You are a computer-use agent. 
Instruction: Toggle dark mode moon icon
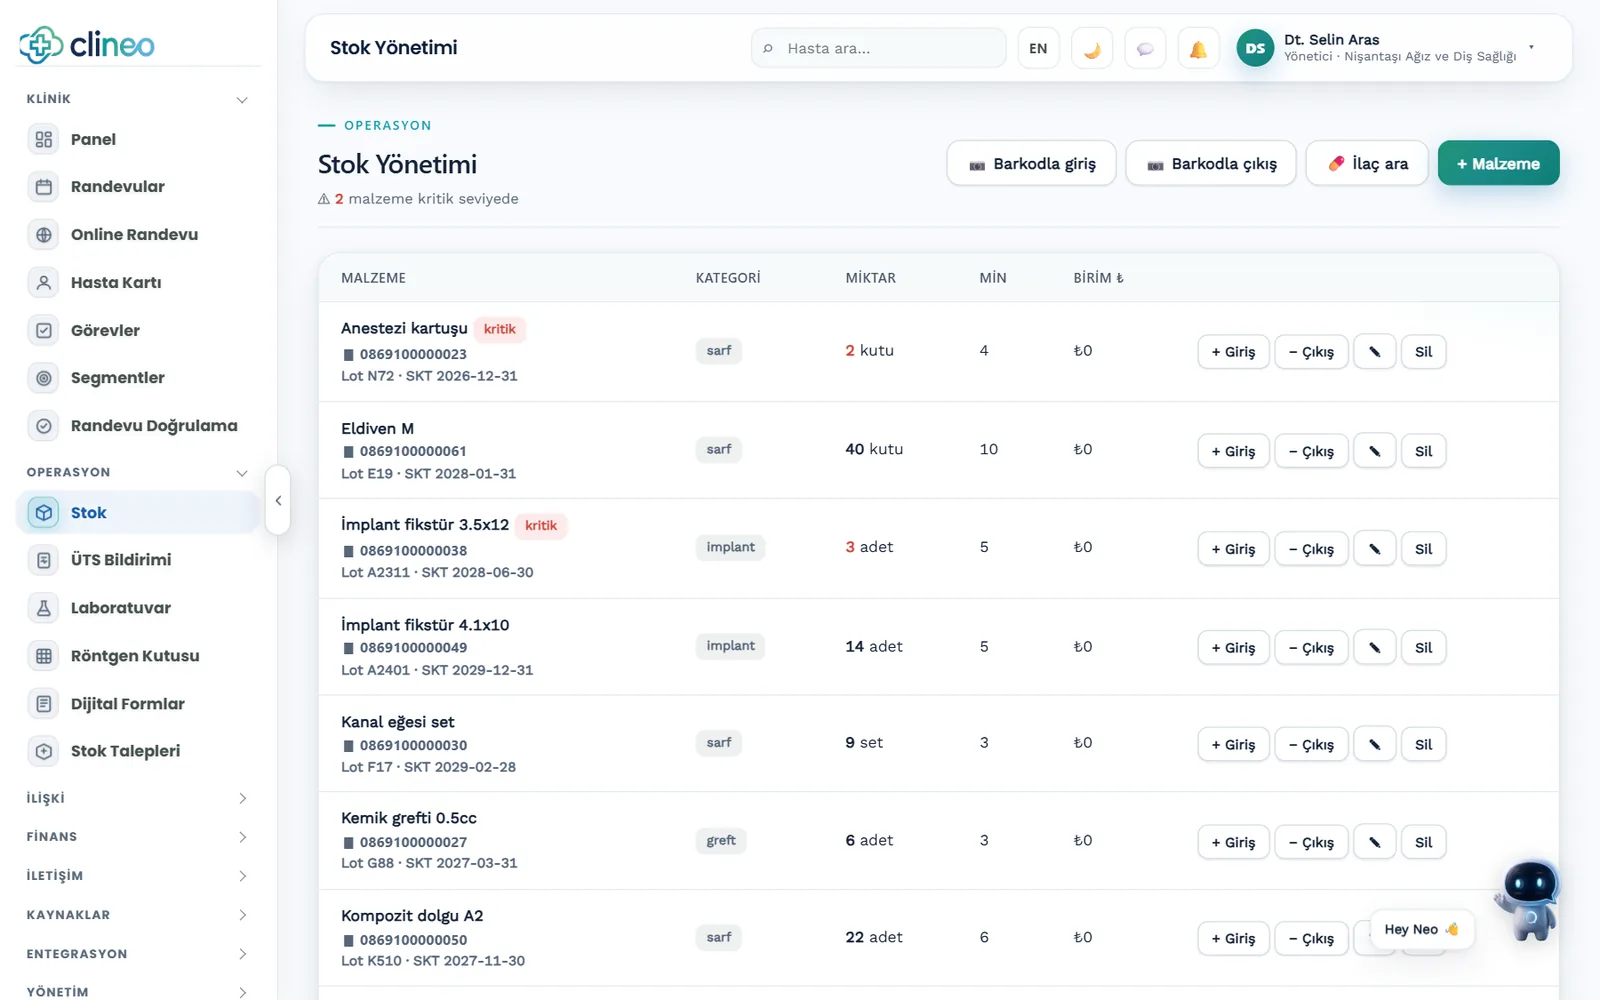[1092, 48]
